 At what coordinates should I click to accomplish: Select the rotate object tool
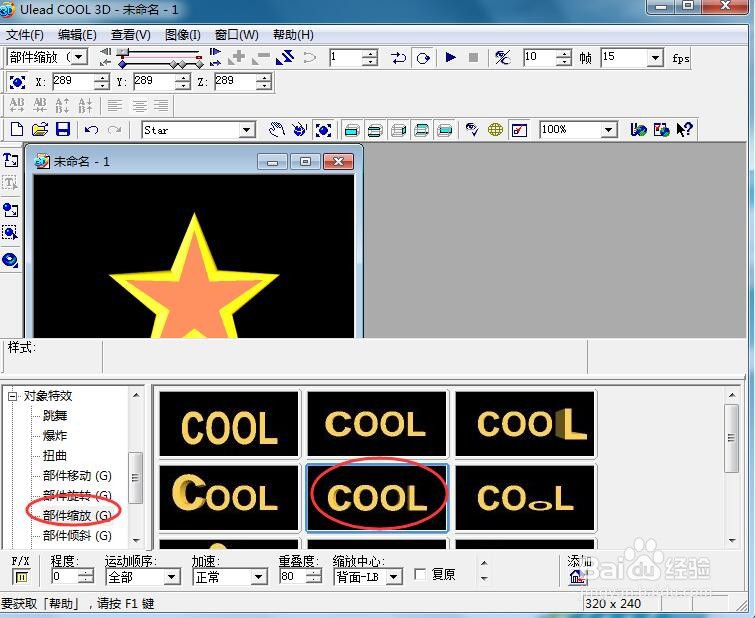tap(299, 129)
